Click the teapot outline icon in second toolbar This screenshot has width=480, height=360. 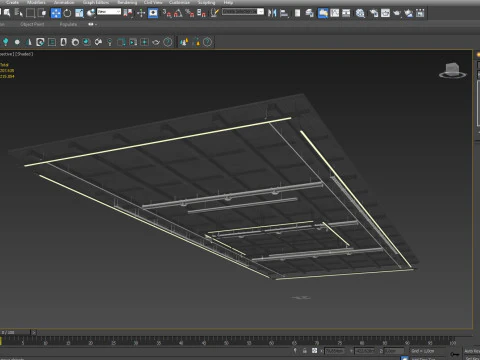[x=156, y=42]
